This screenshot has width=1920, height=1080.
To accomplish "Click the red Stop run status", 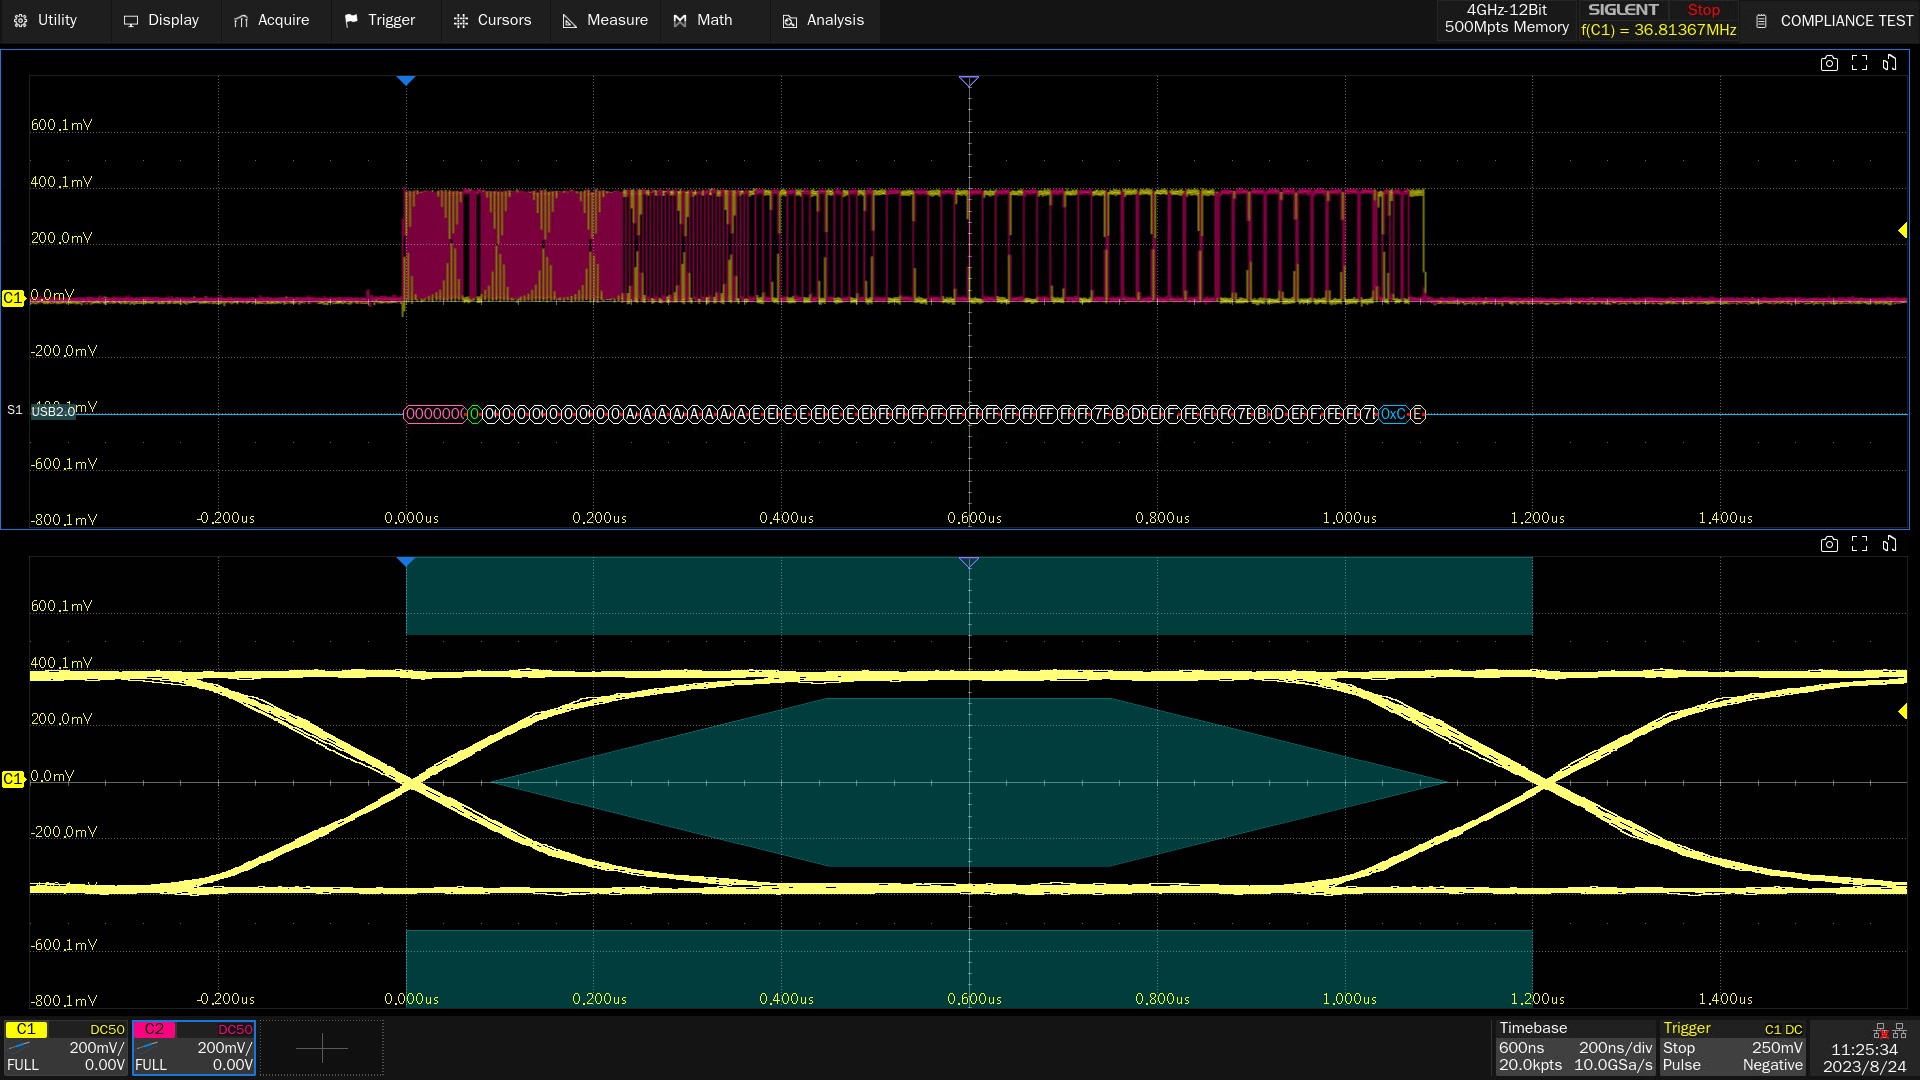I will (1703, 10).
